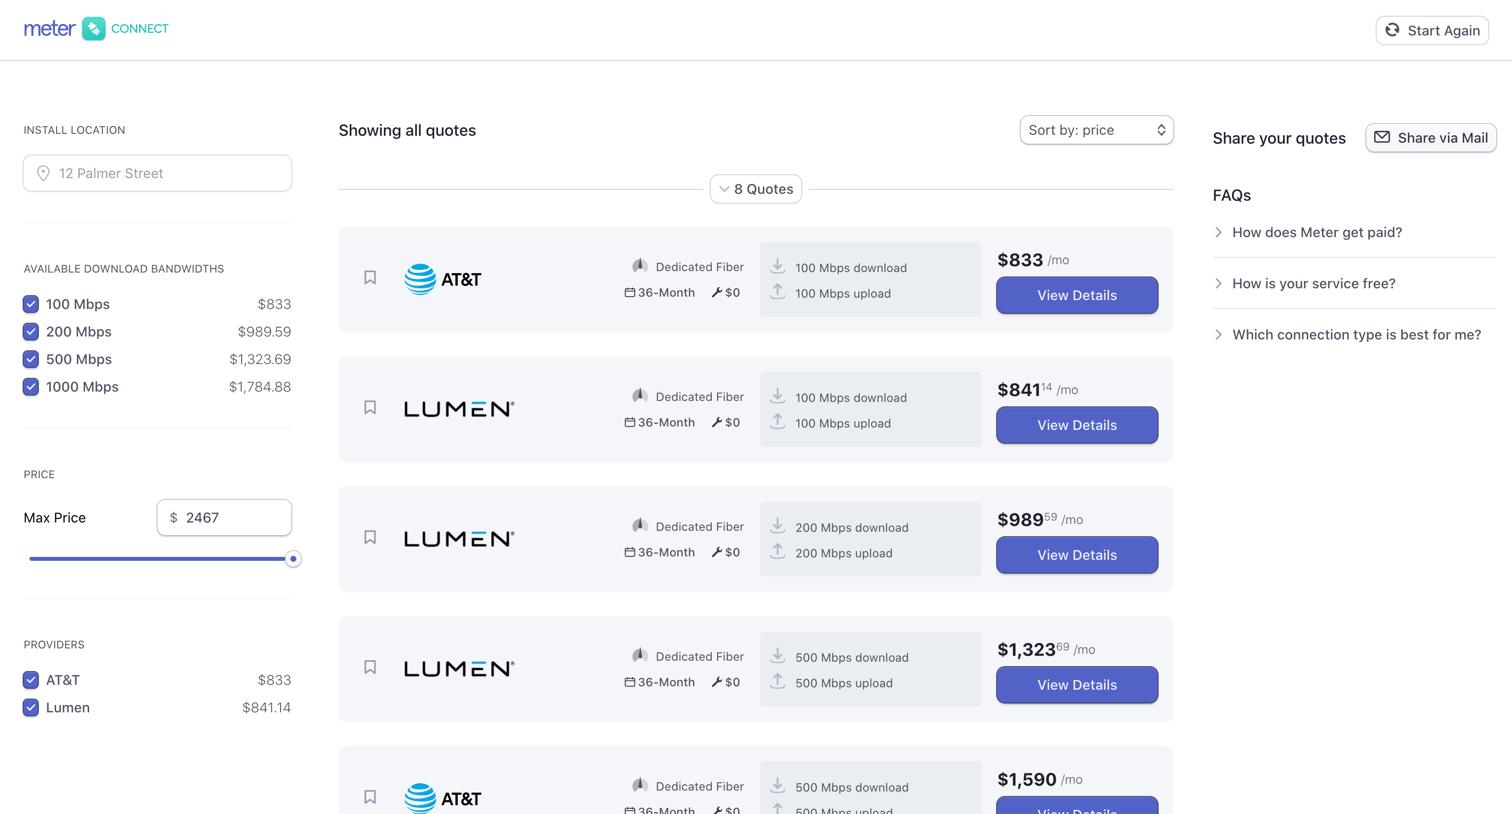Click the Meter Connect logo
The width and height of the screenshot is (1512, 814).
[96, 29]
